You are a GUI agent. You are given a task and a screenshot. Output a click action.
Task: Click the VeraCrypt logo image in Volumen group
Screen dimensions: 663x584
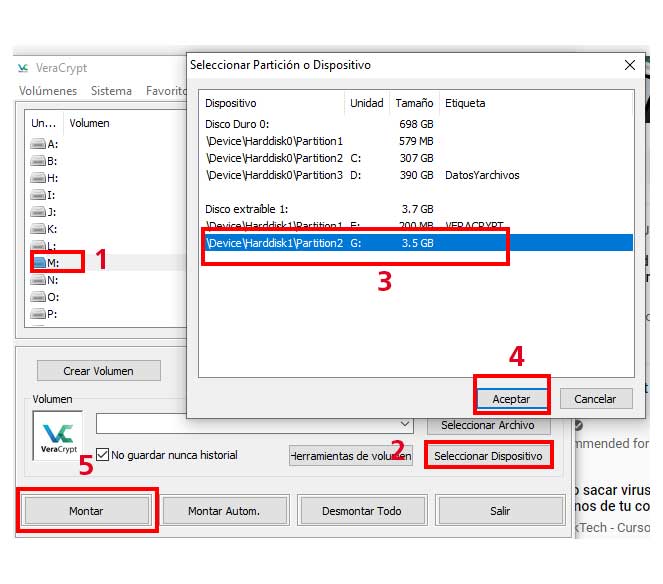pyautogui.click(x=58, y=436)
